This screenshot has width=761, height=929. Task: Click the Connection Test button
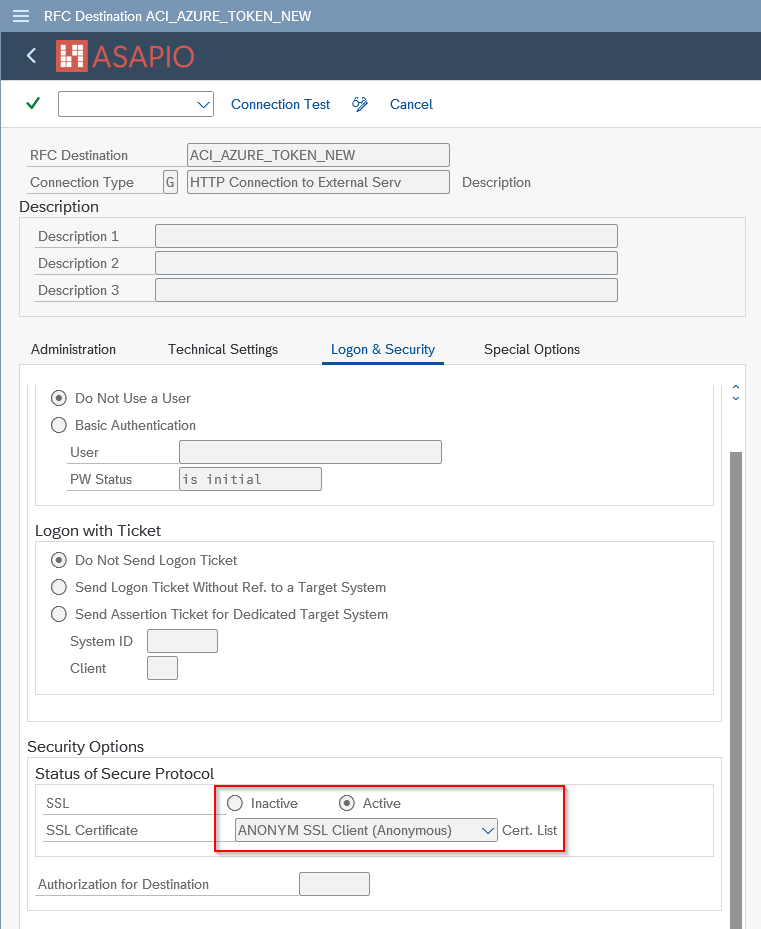(x=280, y=104)
